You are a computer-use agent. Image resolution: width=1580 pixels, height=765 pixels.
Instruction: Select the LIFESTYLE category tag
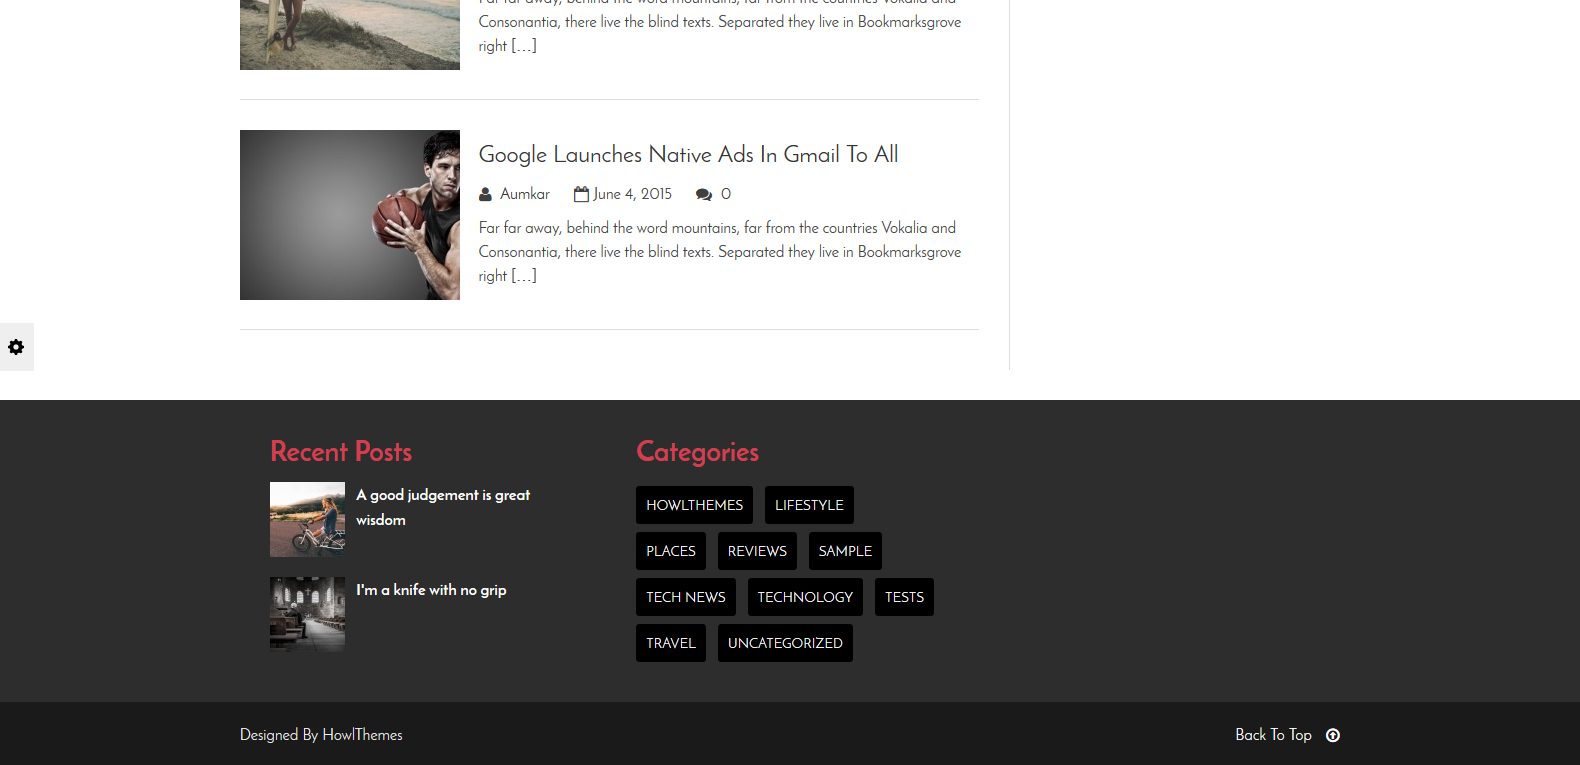click(809, 505)
